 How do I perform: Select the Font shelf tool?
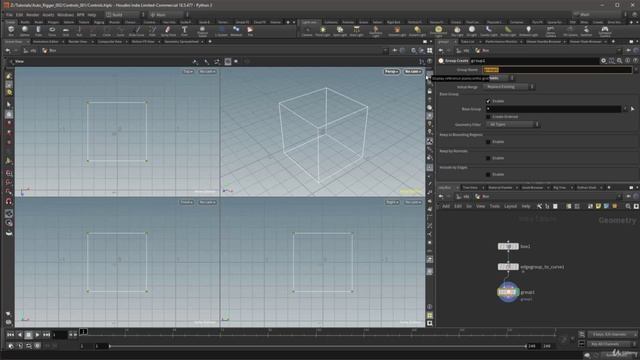pyautogui.click(x=184, y=31)
